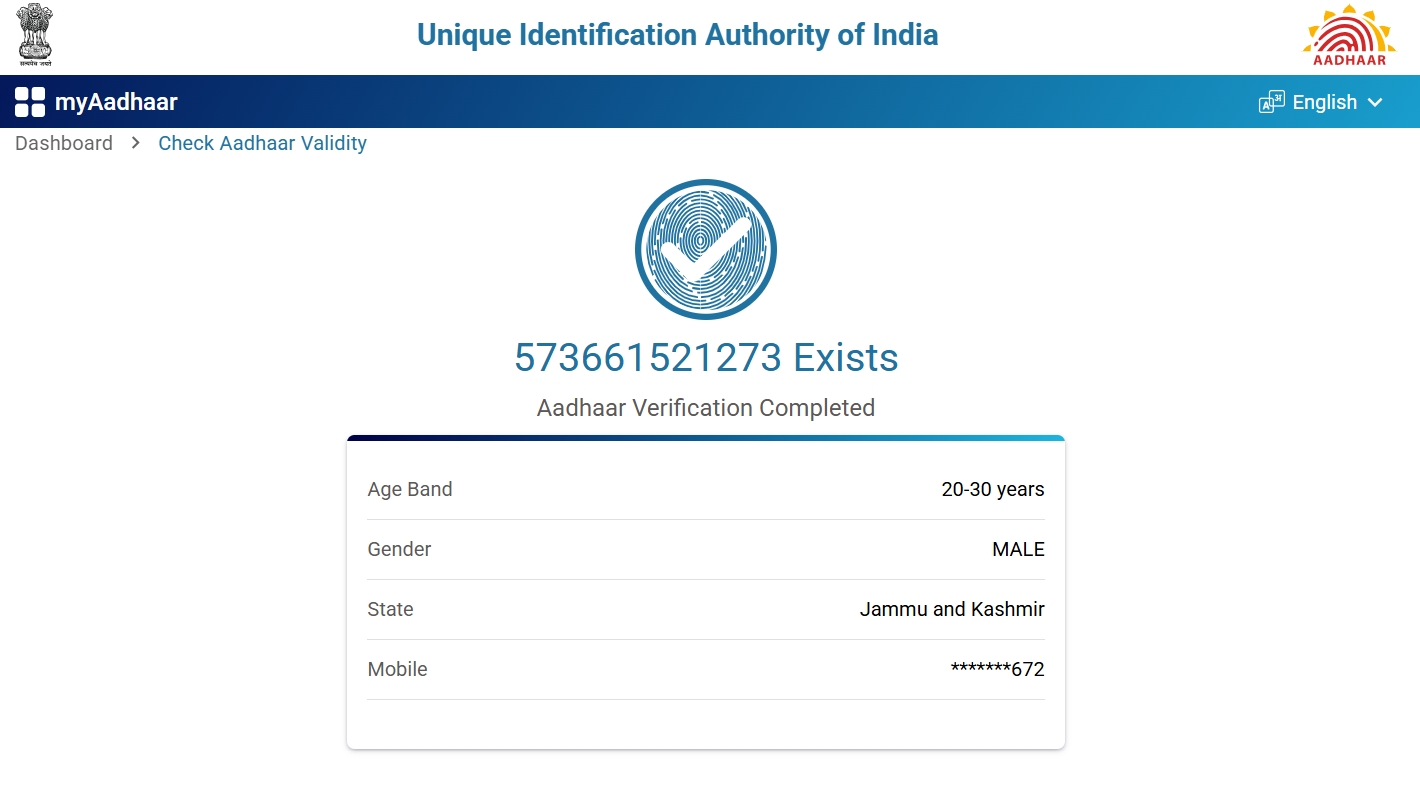Click the masked mobile number value
The width and height of the screenshot is (1420, 802).
(x=997, y=669)
